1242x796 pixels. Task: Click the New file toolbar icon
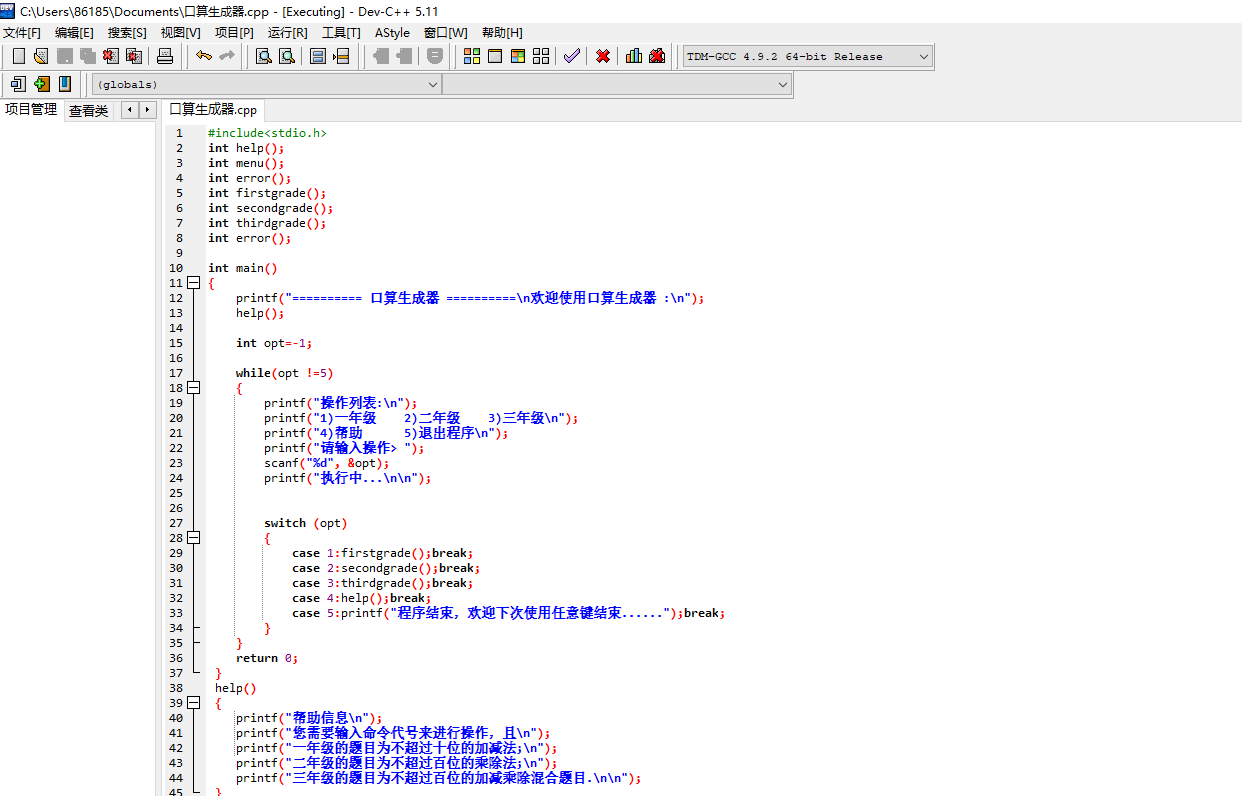coord(18,56)
